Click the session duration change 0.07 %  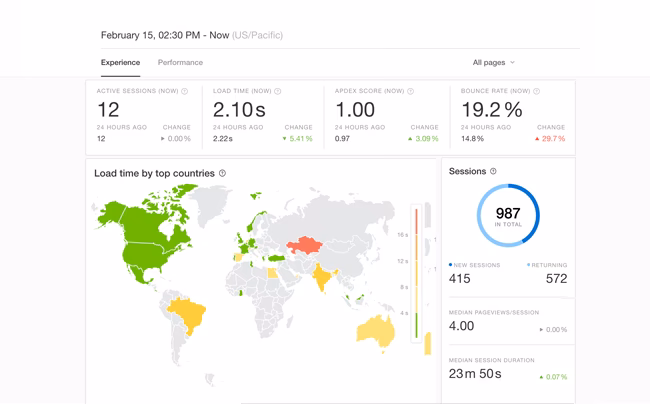(553, 377)
